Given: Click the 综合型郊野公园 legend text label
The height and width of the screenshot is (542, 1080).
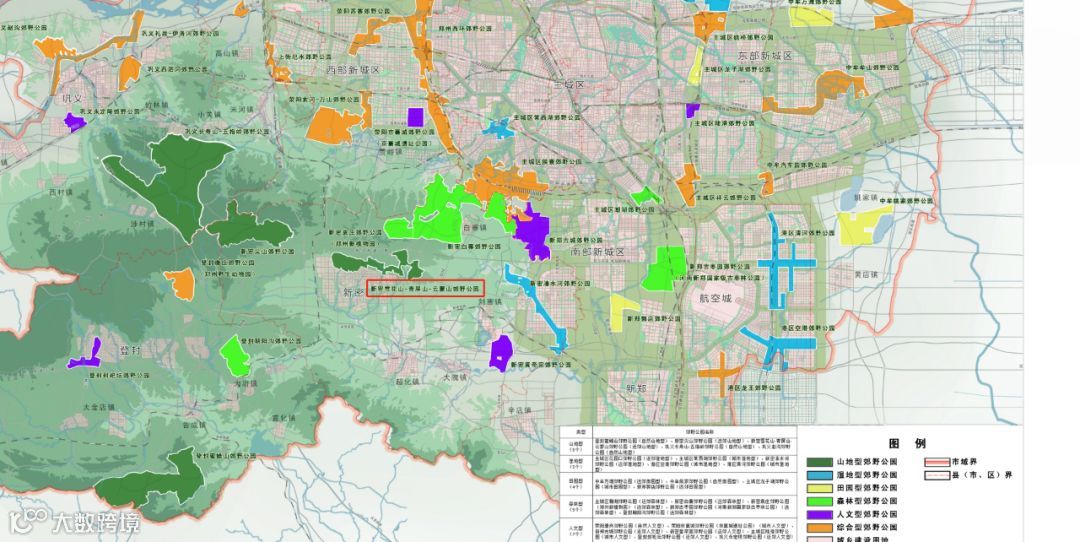Looking at the screenshot, I should point(866,528).
